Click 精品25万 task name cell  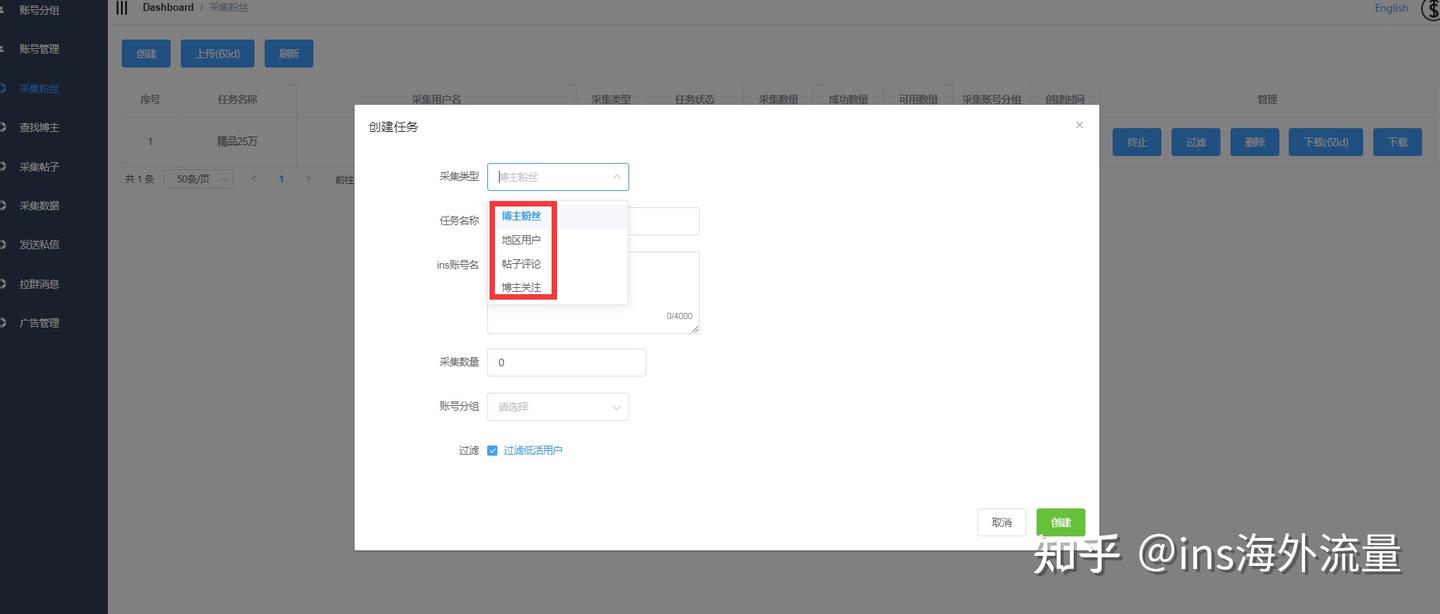point(237,142)
